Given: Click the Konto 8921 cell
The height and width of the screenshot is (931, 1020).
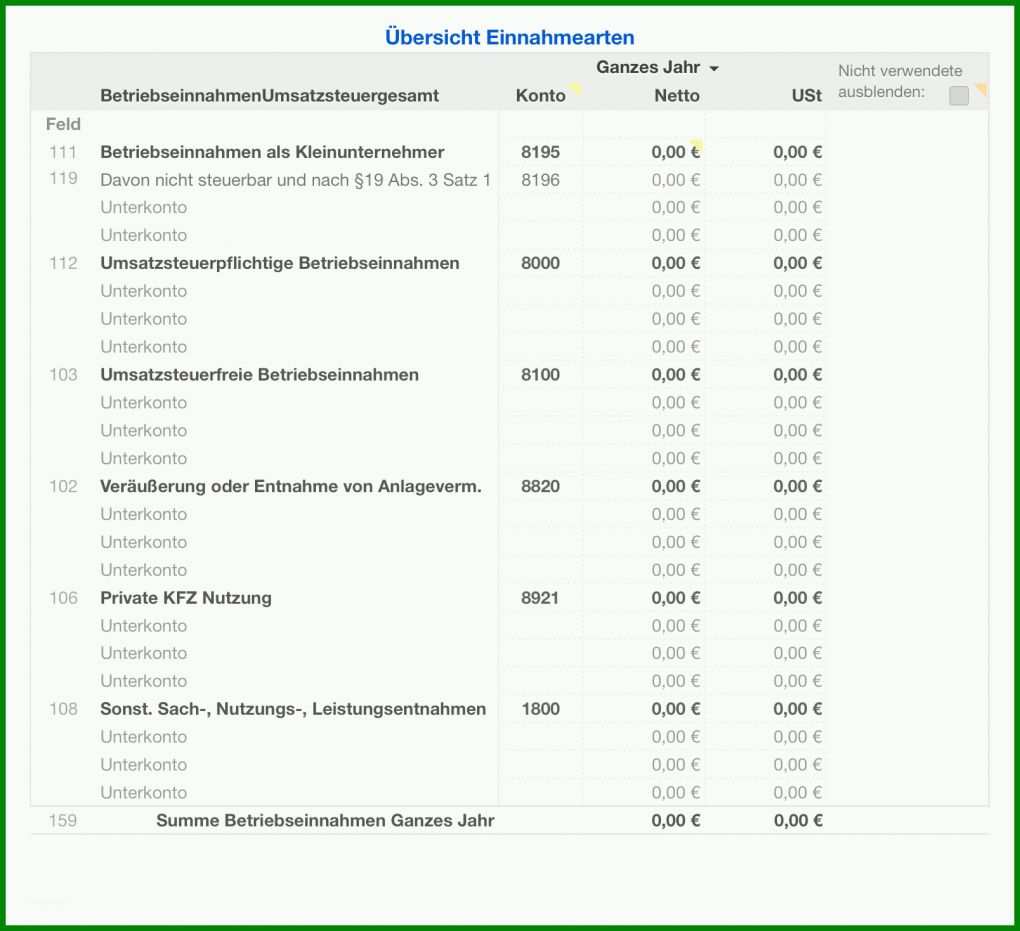Looking at the screenshot, I should coord(540,598).
